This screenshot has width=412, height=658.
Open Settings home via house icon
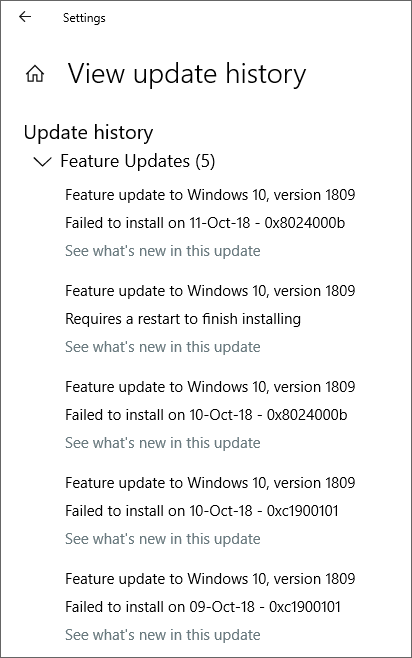pyautogui.click(x=35, y=74)
